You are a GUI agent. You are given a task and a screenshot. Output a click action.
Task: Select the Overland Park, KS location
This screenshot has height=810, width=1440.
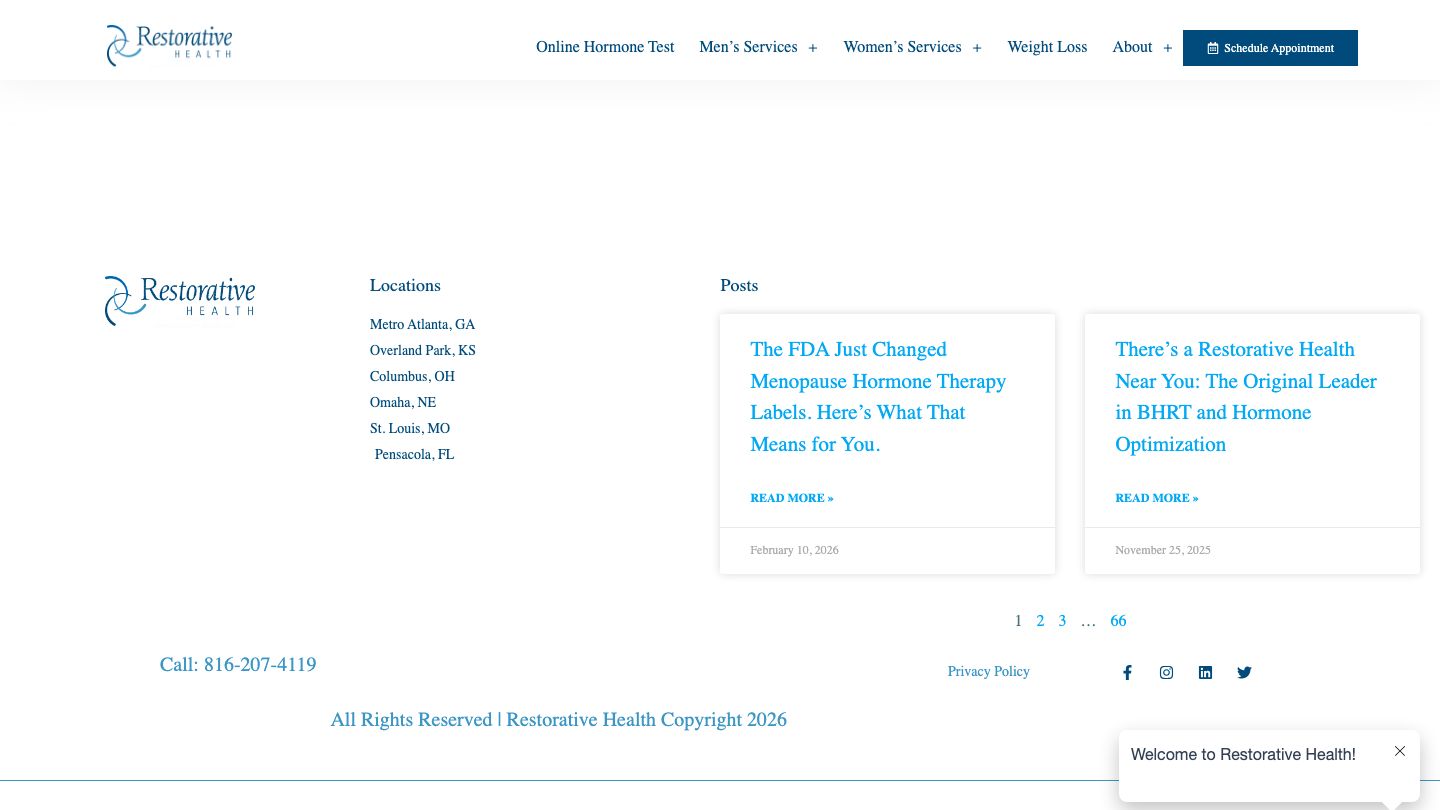[422, 350]
